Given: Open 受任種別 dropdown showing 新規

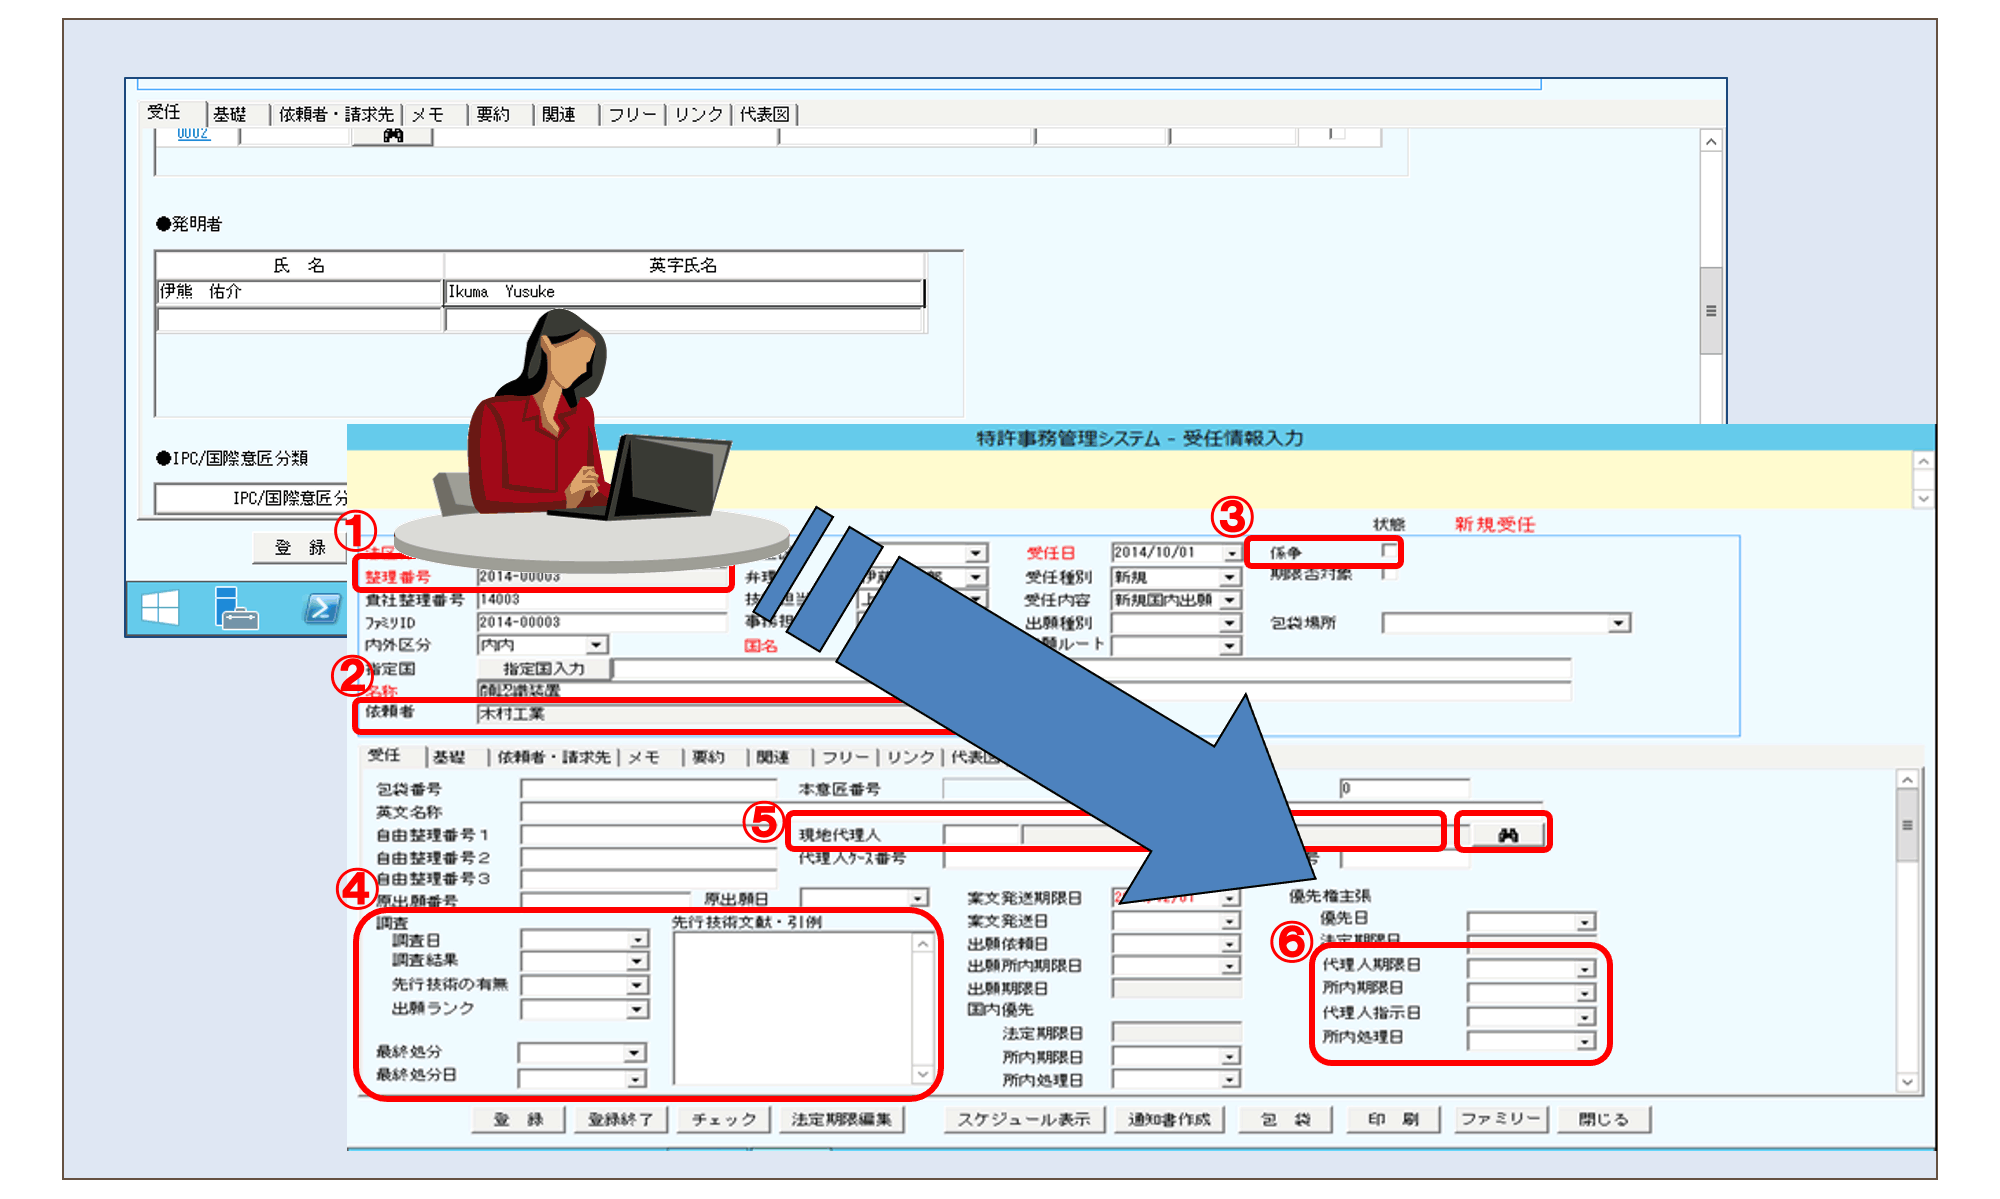Looking at the screenshot, I should pyautogui.click(x=1229, y=577).
